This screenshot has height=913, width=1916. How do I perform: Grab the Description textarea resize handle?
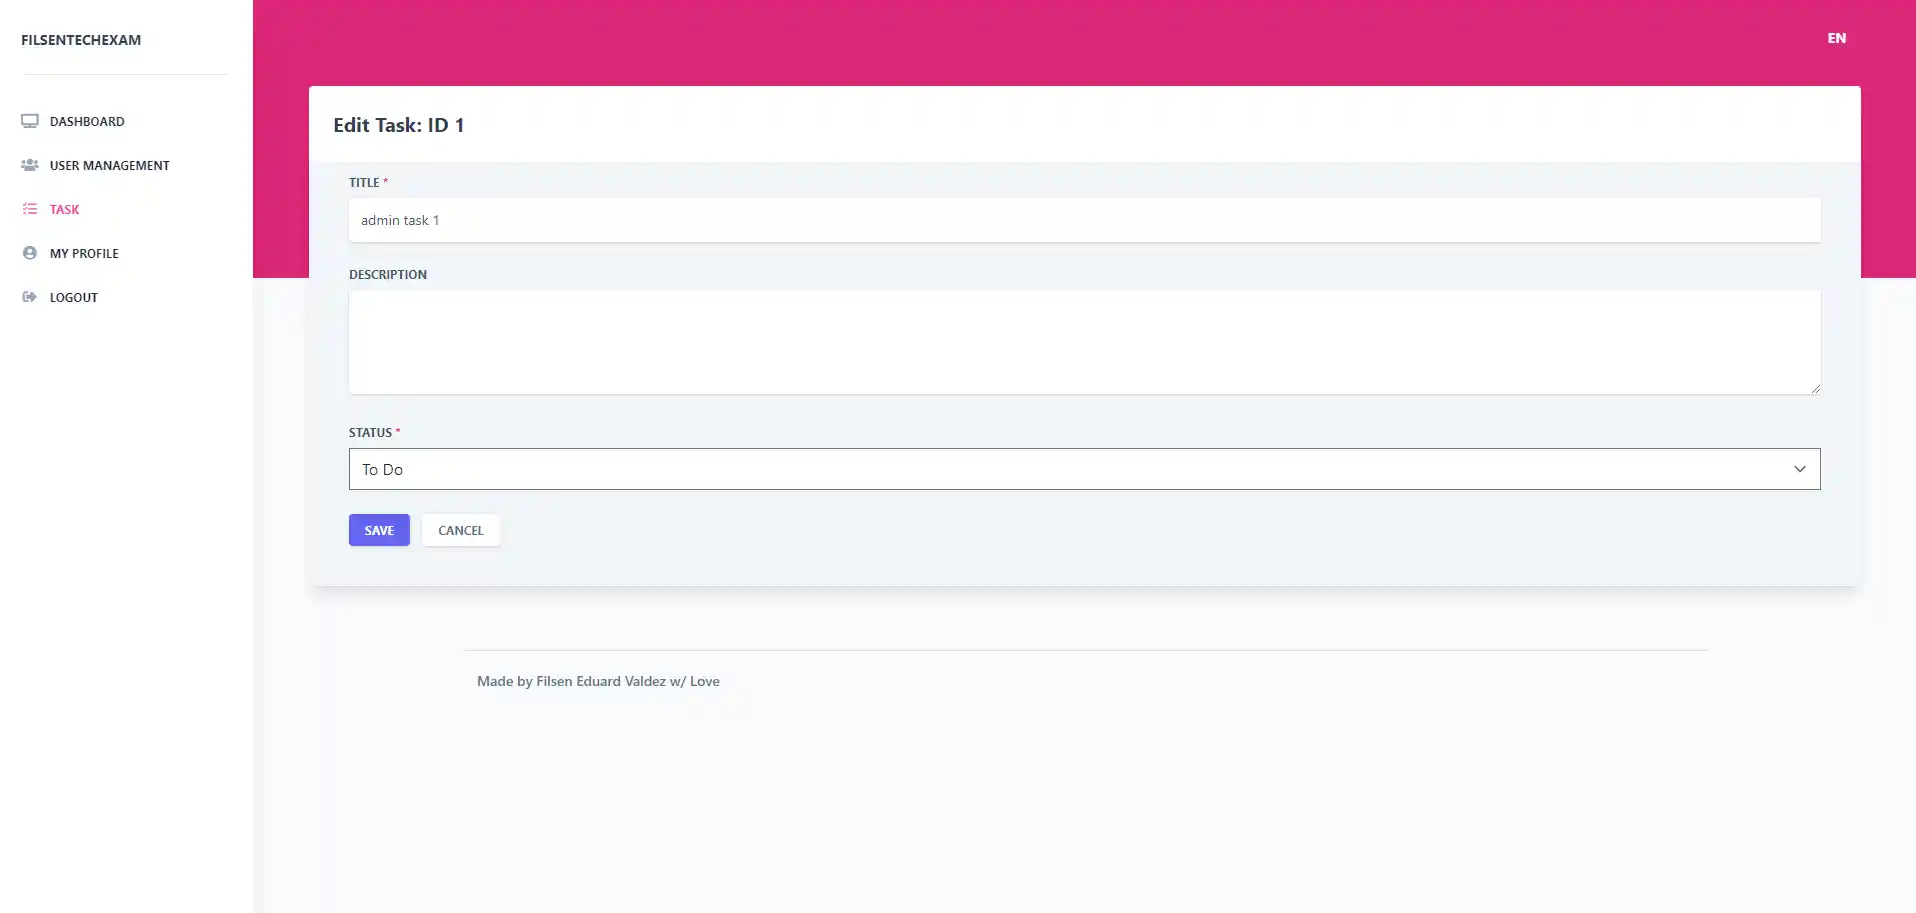1815,388
